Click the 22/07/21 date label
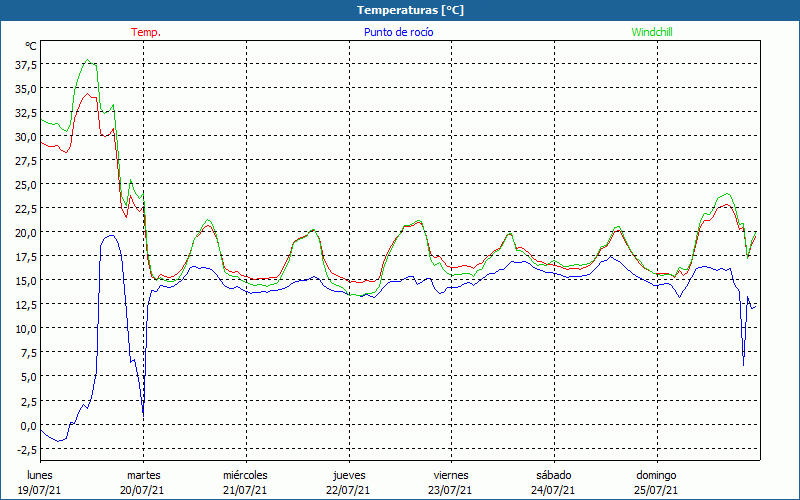The image size is (800, 500). click(x=348, y=490)
